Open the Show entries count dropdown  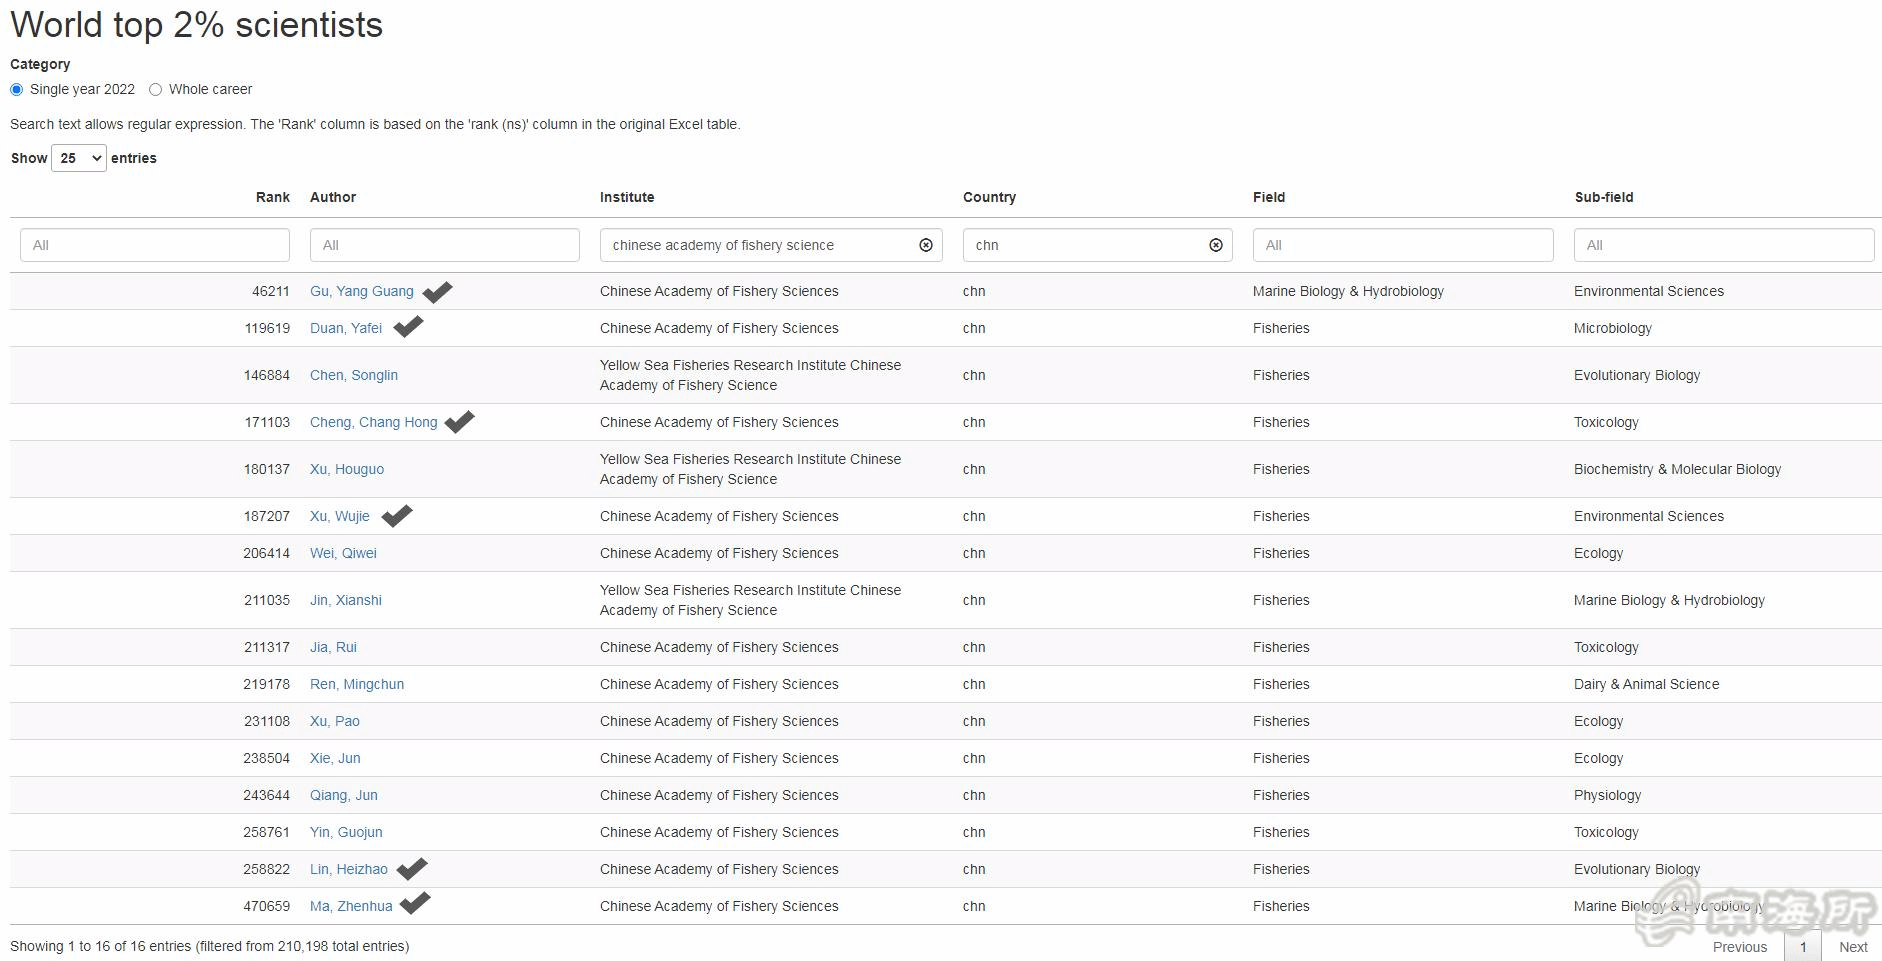(79, 158)
